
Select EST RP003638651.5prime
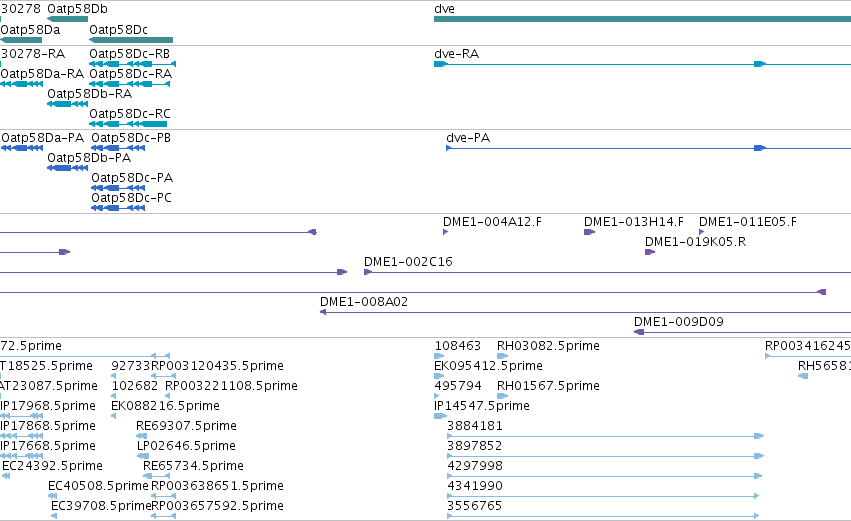tap(217, 487)
